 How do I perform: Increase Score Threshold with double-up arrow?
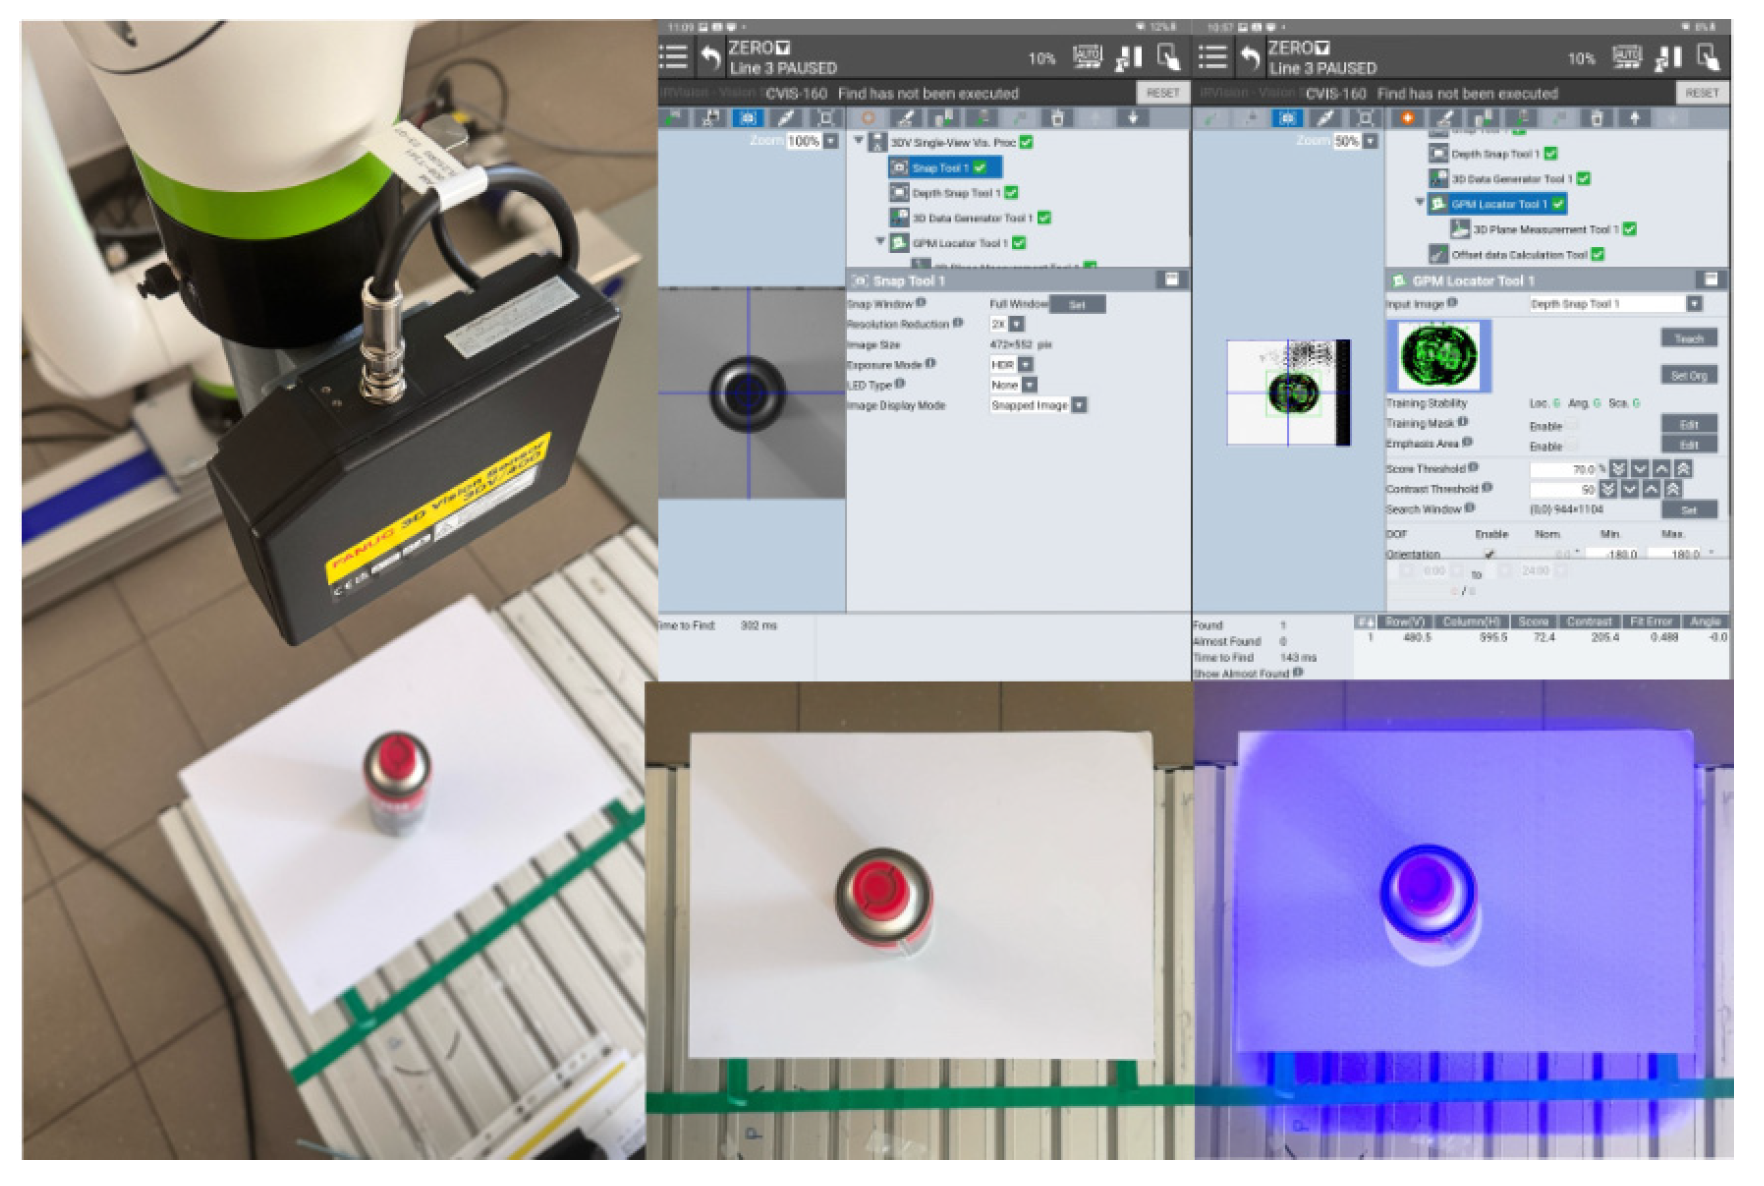tap(1684, 469)
